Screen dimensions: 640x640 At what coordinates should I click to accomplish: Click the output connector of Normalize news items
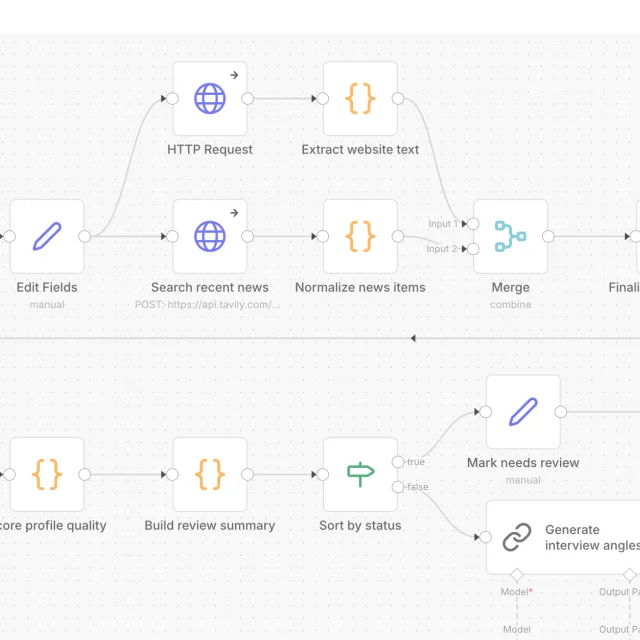coord(398,236)
